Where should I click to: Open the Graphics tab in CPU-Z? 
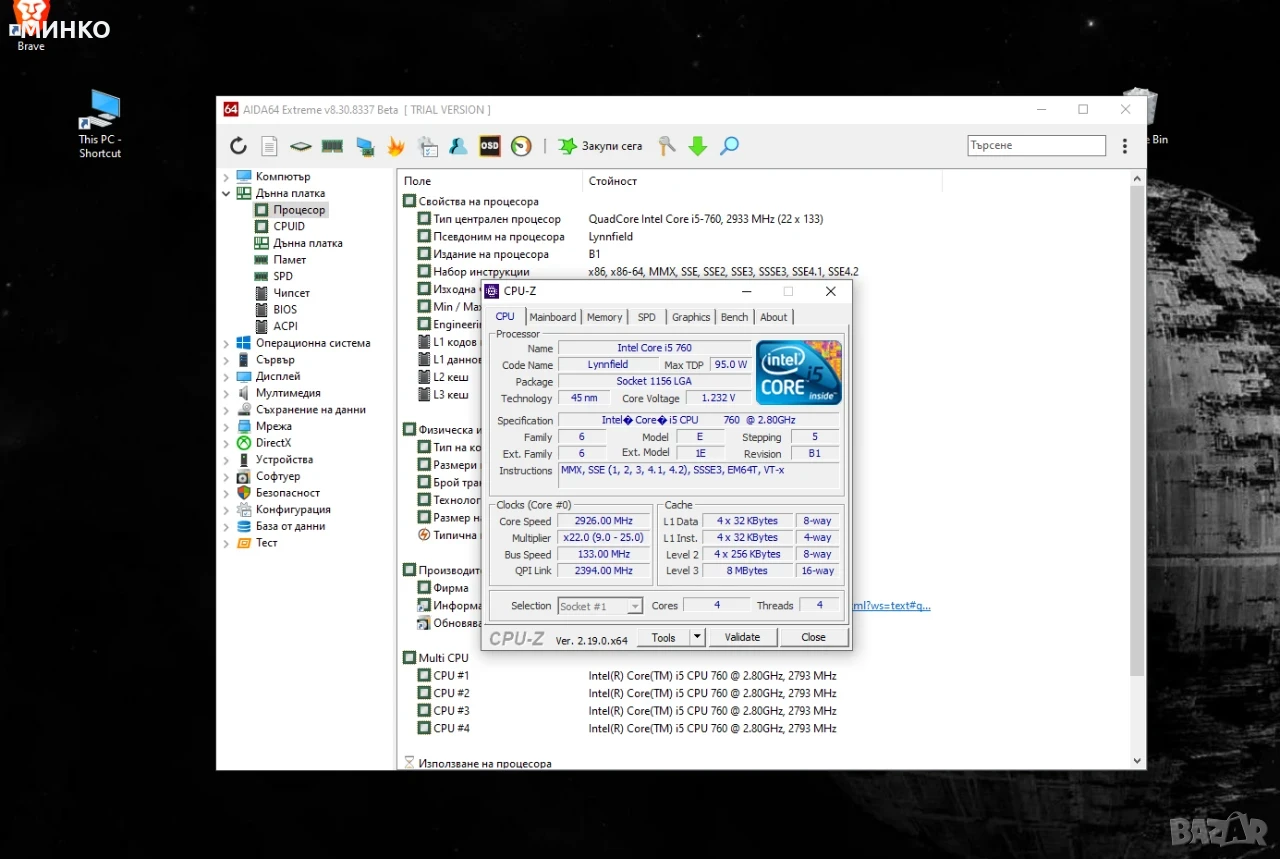click(691, 317)
